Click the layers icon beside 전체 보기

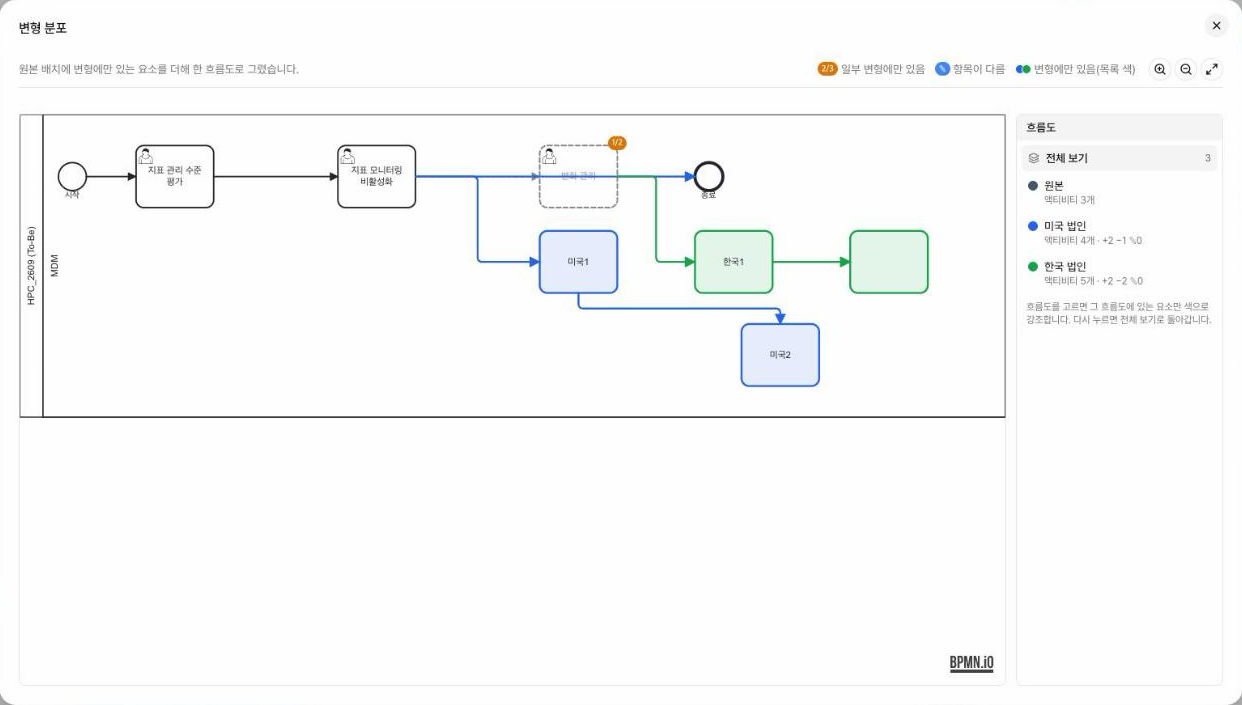click(x=1034, y=158)
